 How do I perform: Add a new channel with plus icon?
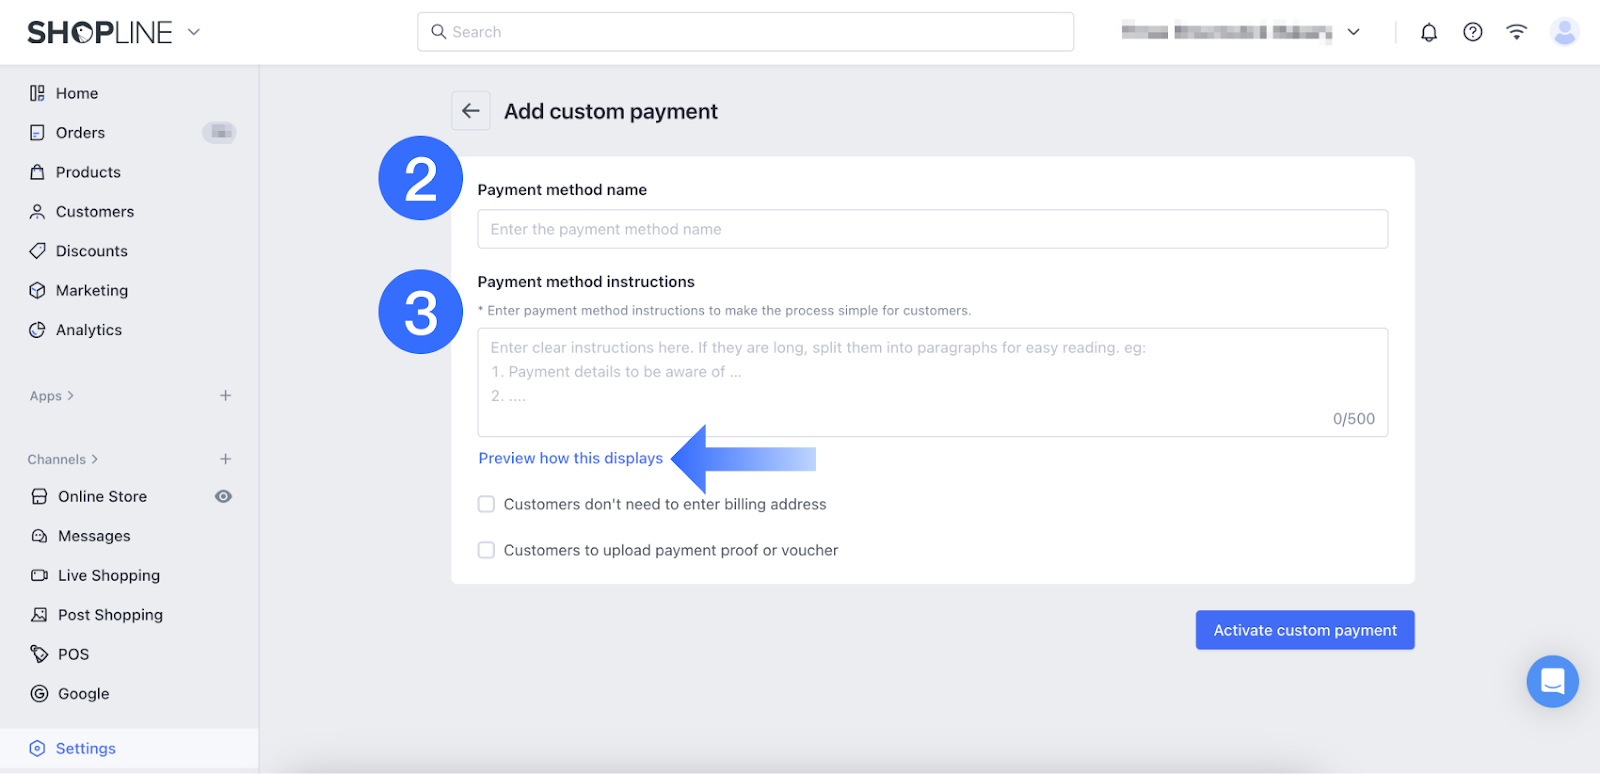pyautogui.click(x=226, y=459)
